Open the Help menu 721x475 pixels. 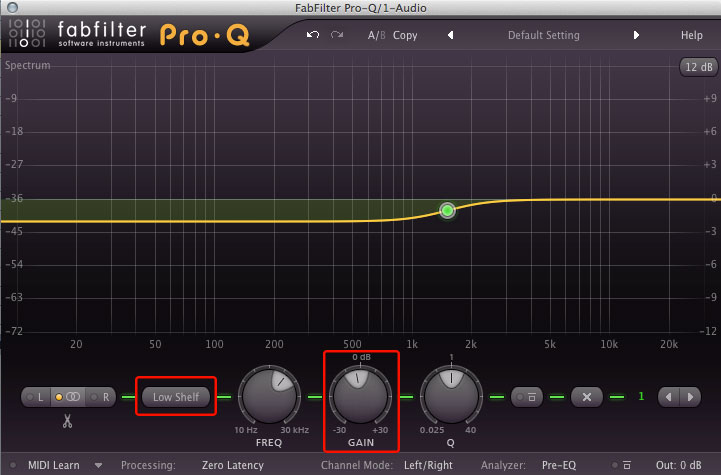[x=692, y=35]
